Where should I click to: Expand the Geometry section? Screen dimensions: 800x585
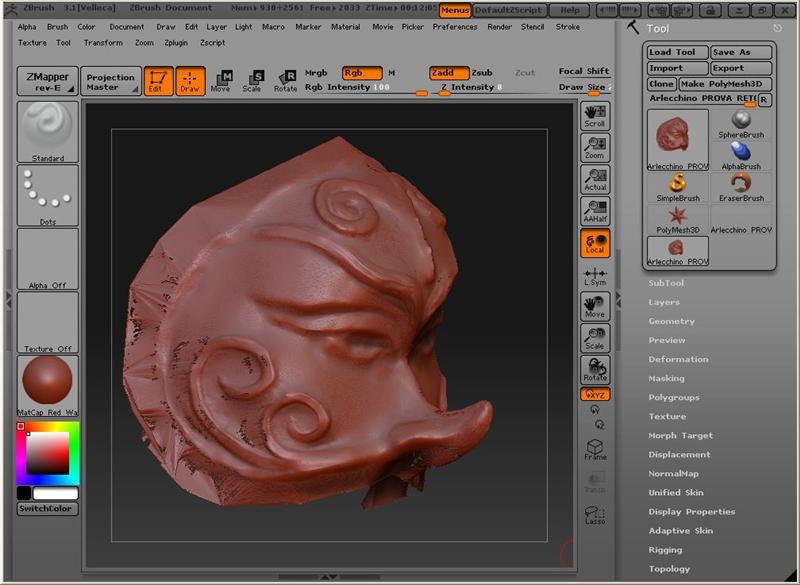(671, 321)
